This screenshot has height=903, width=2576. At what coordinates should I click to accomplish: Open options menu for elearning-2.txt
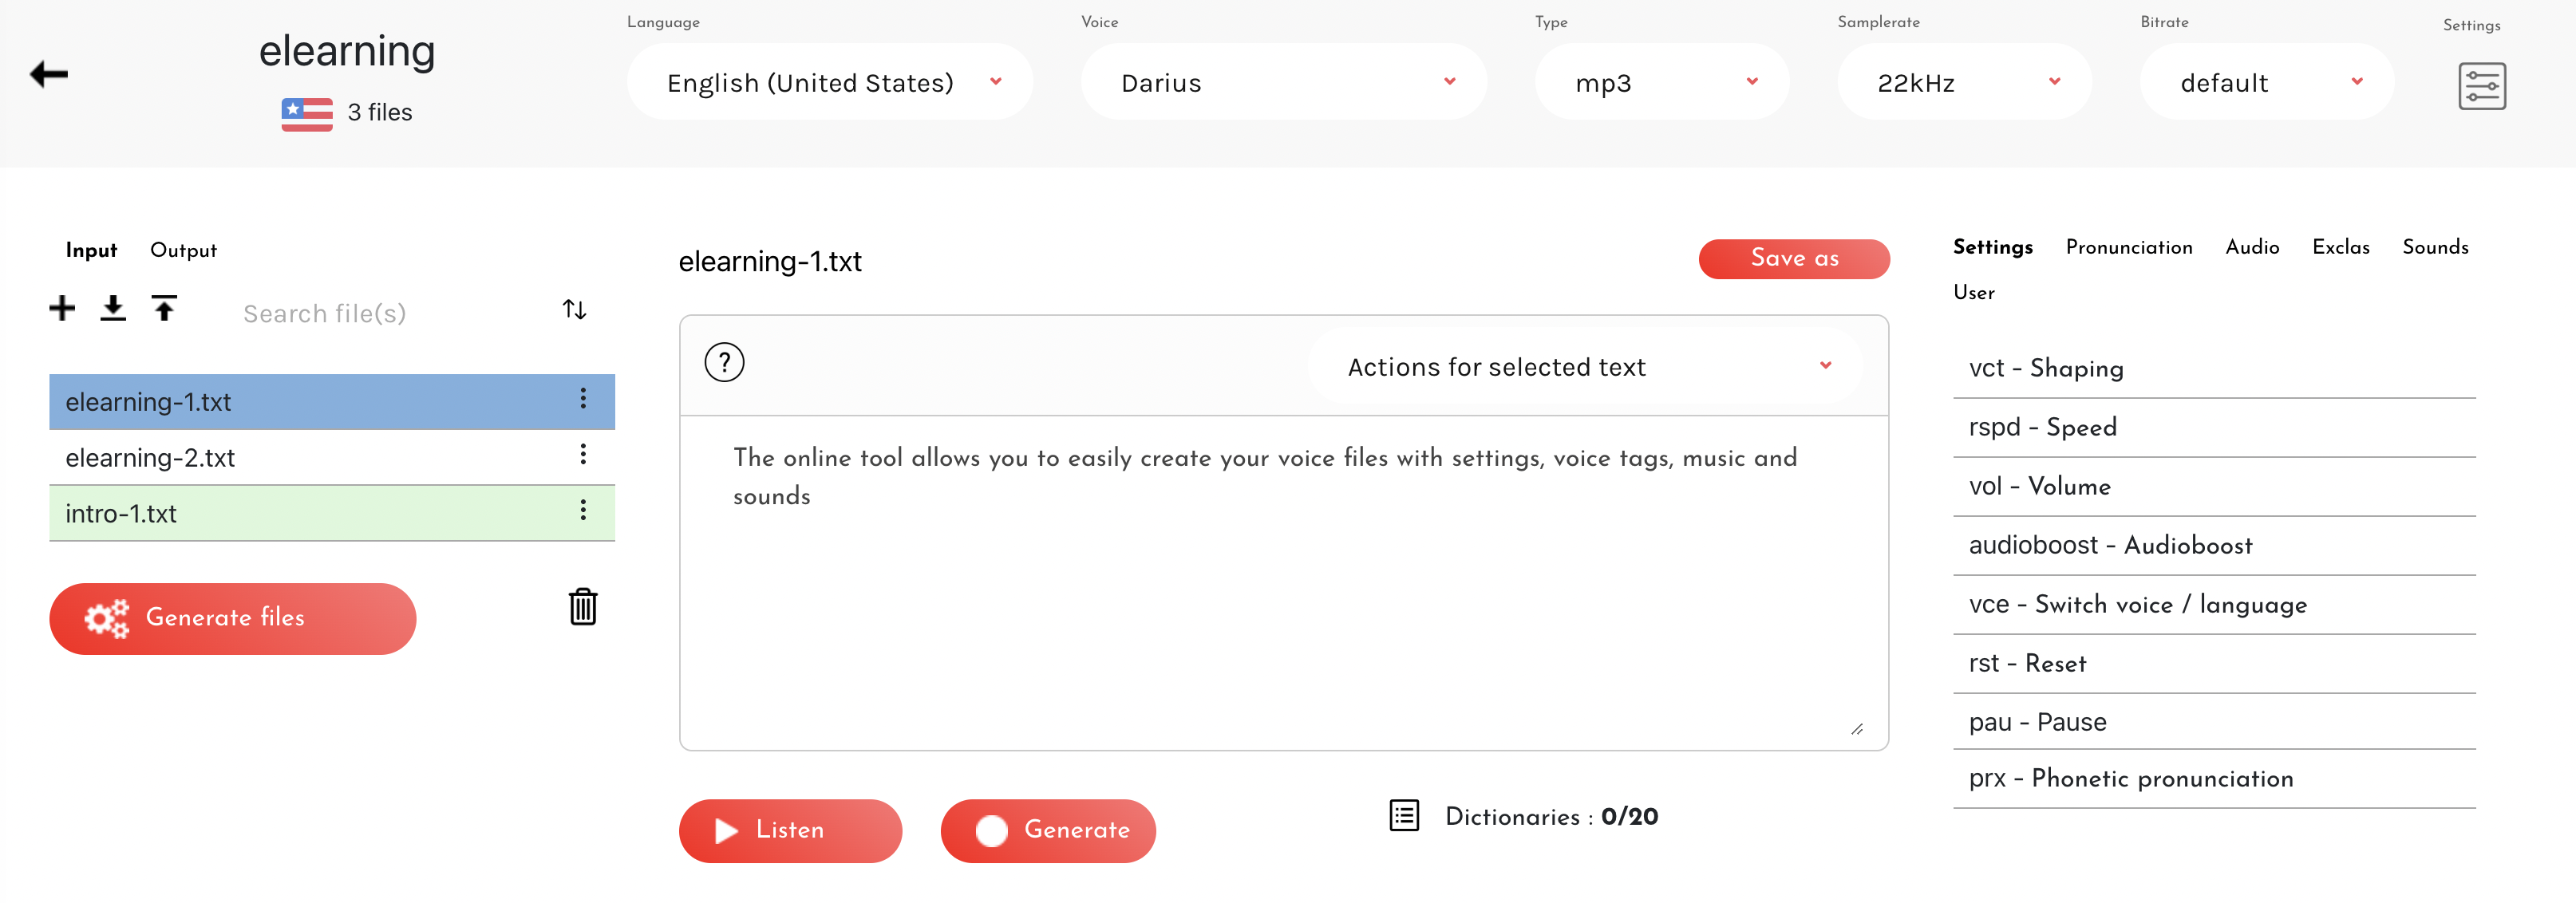(x=583, y=455)
